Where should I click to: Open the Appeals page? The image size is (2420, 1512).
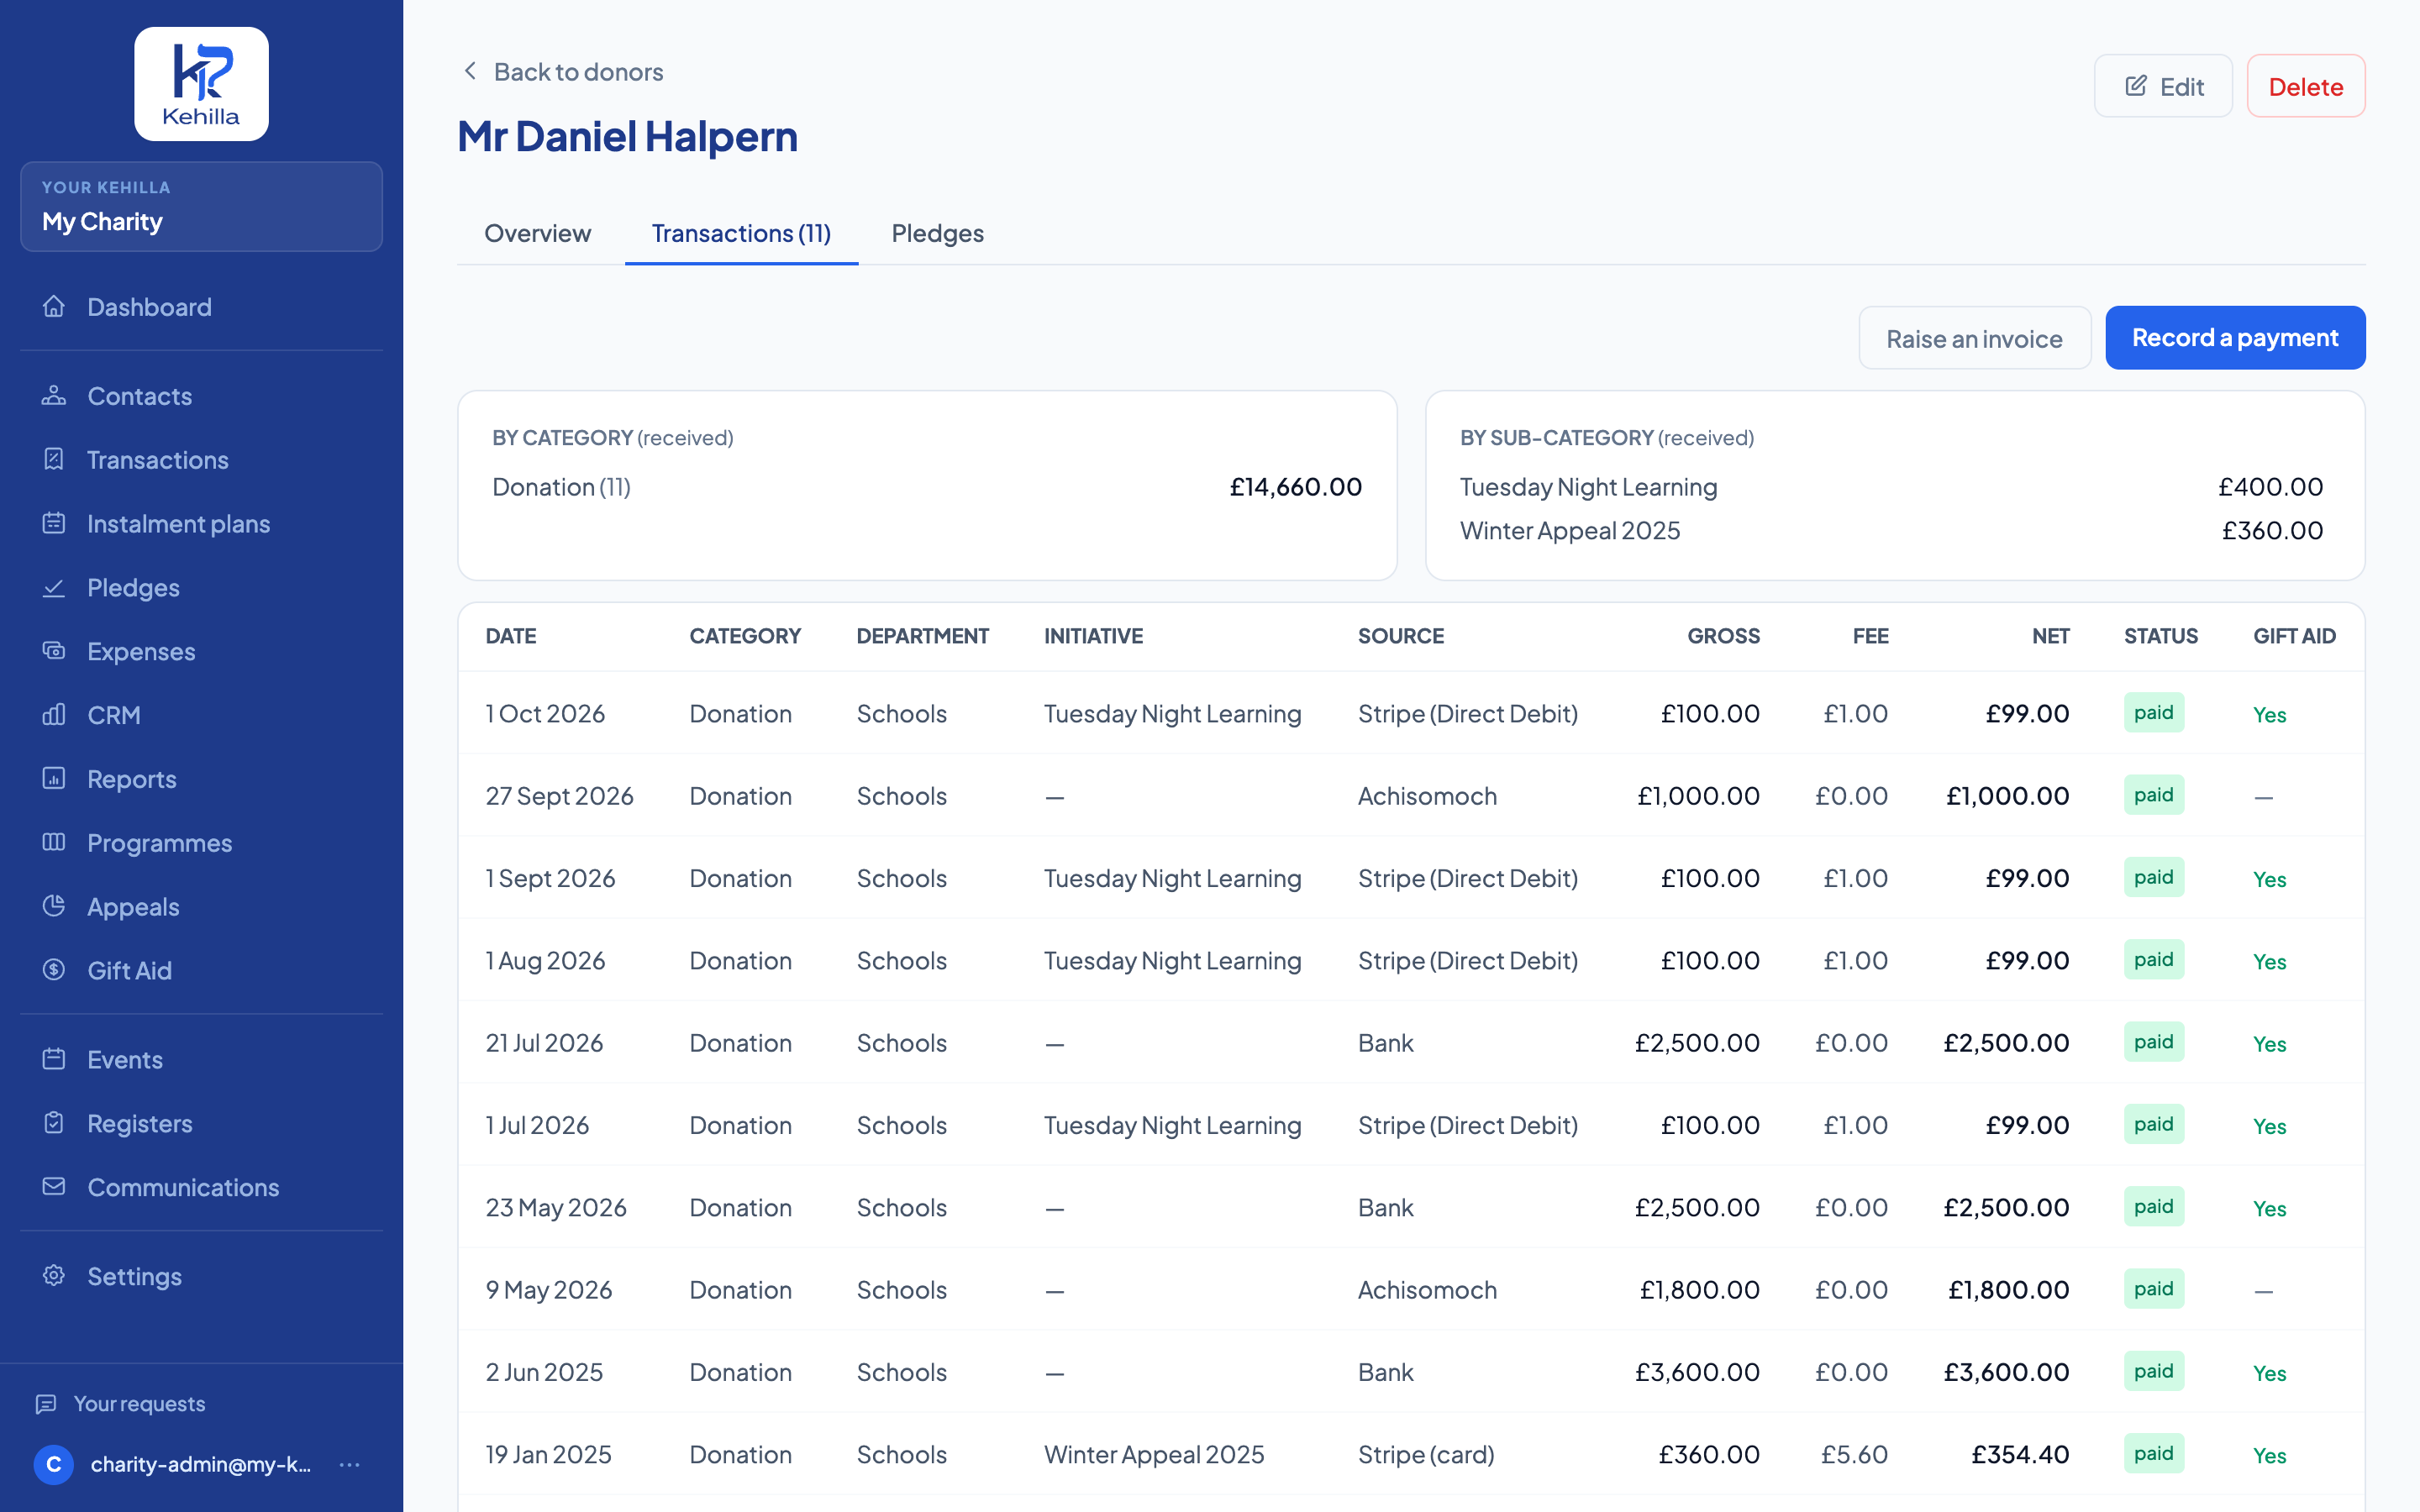(201, 906)
